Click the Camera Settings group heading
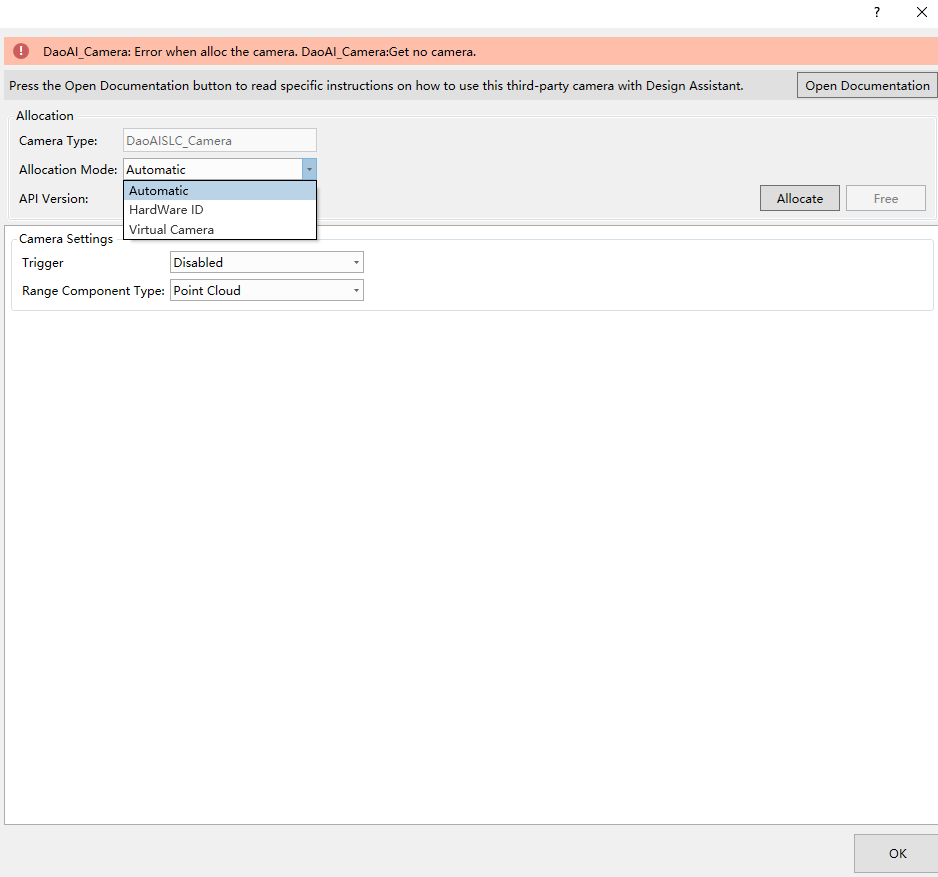This screenshot has width=938, height=877. [x=66, y=239]
